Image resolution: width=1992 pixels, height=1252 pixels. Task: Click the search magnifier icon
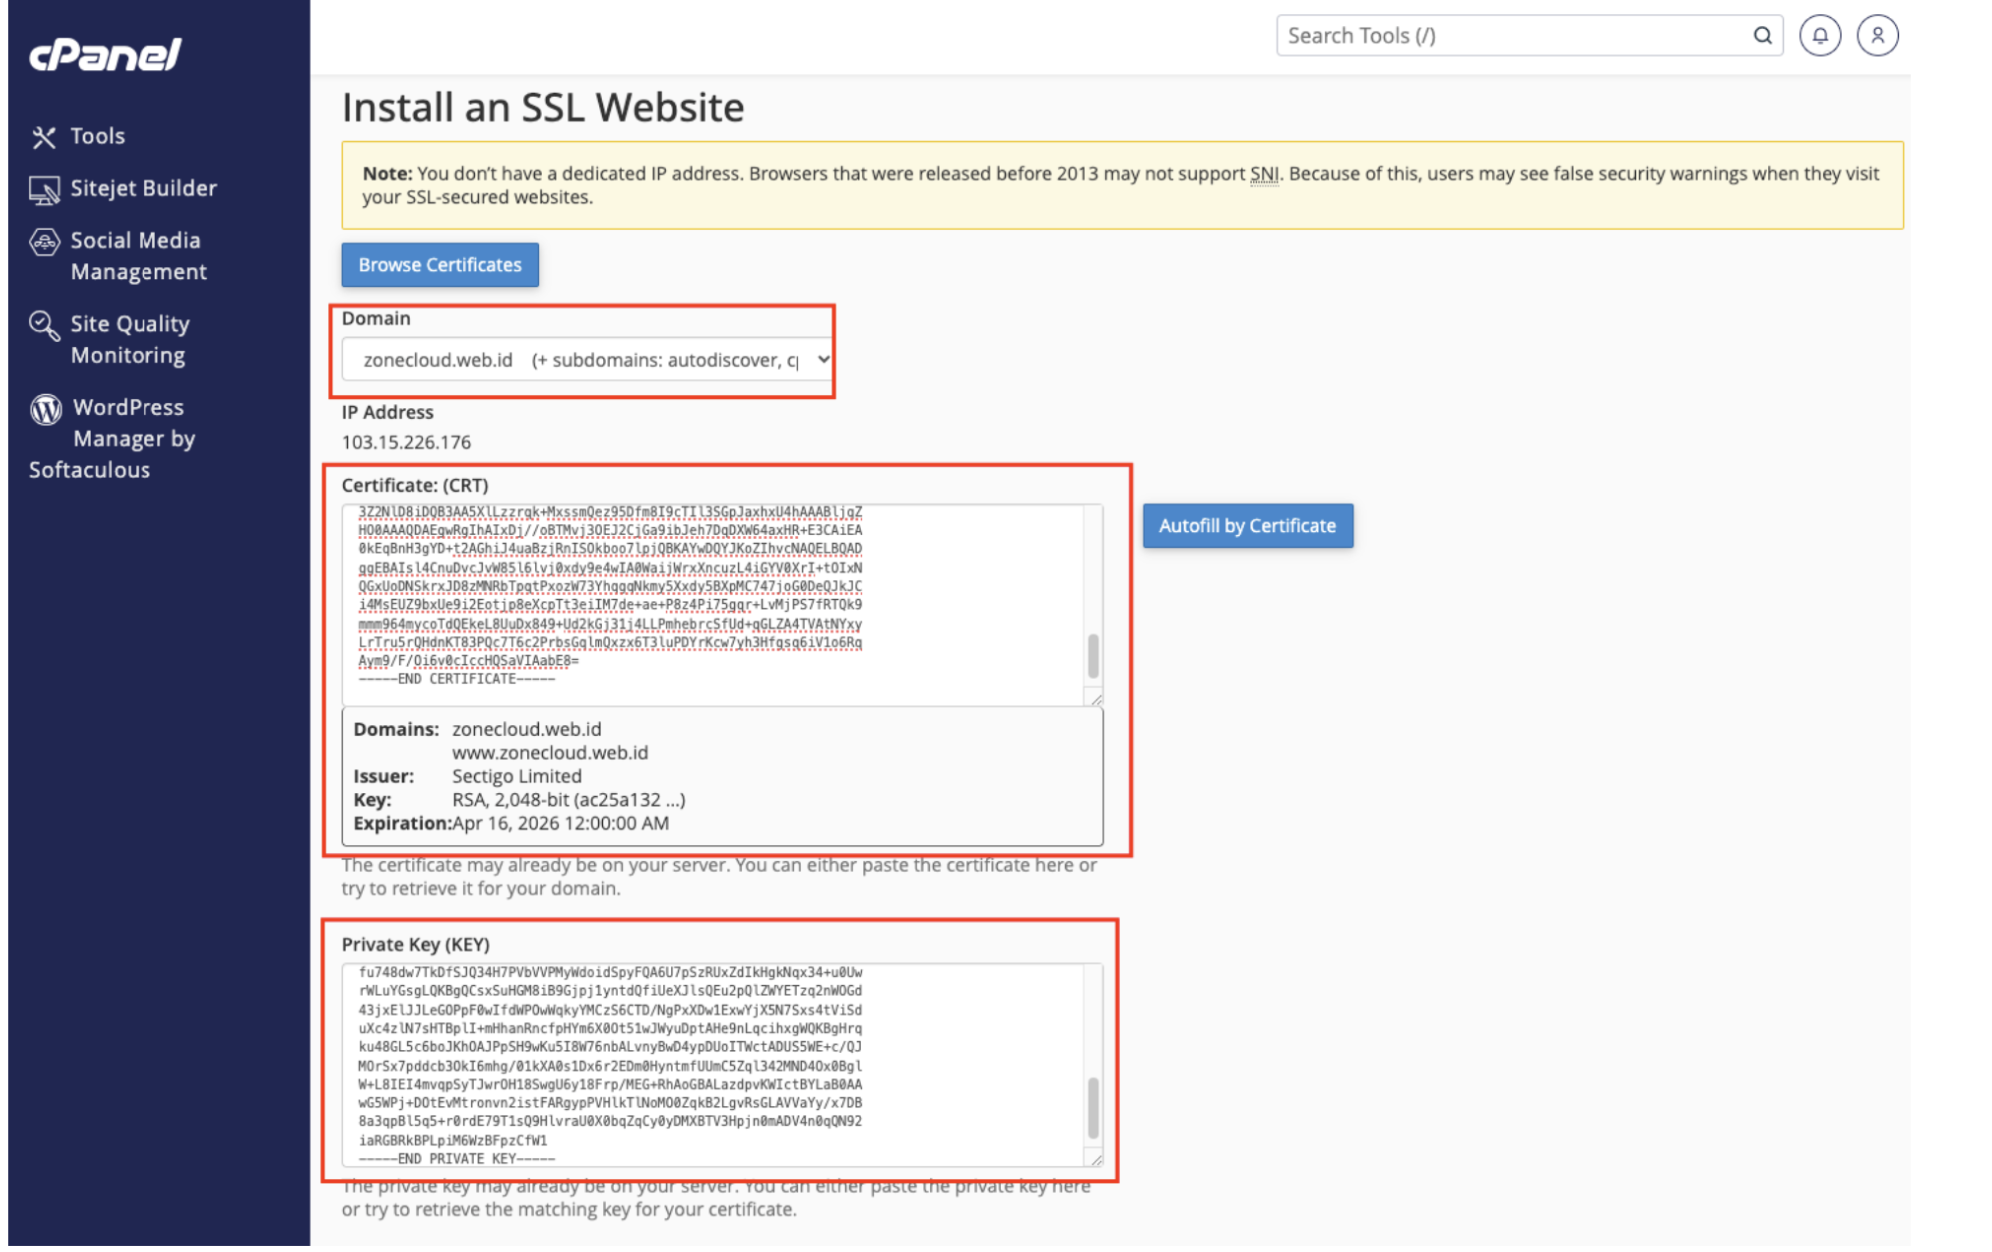[1762, 36]
